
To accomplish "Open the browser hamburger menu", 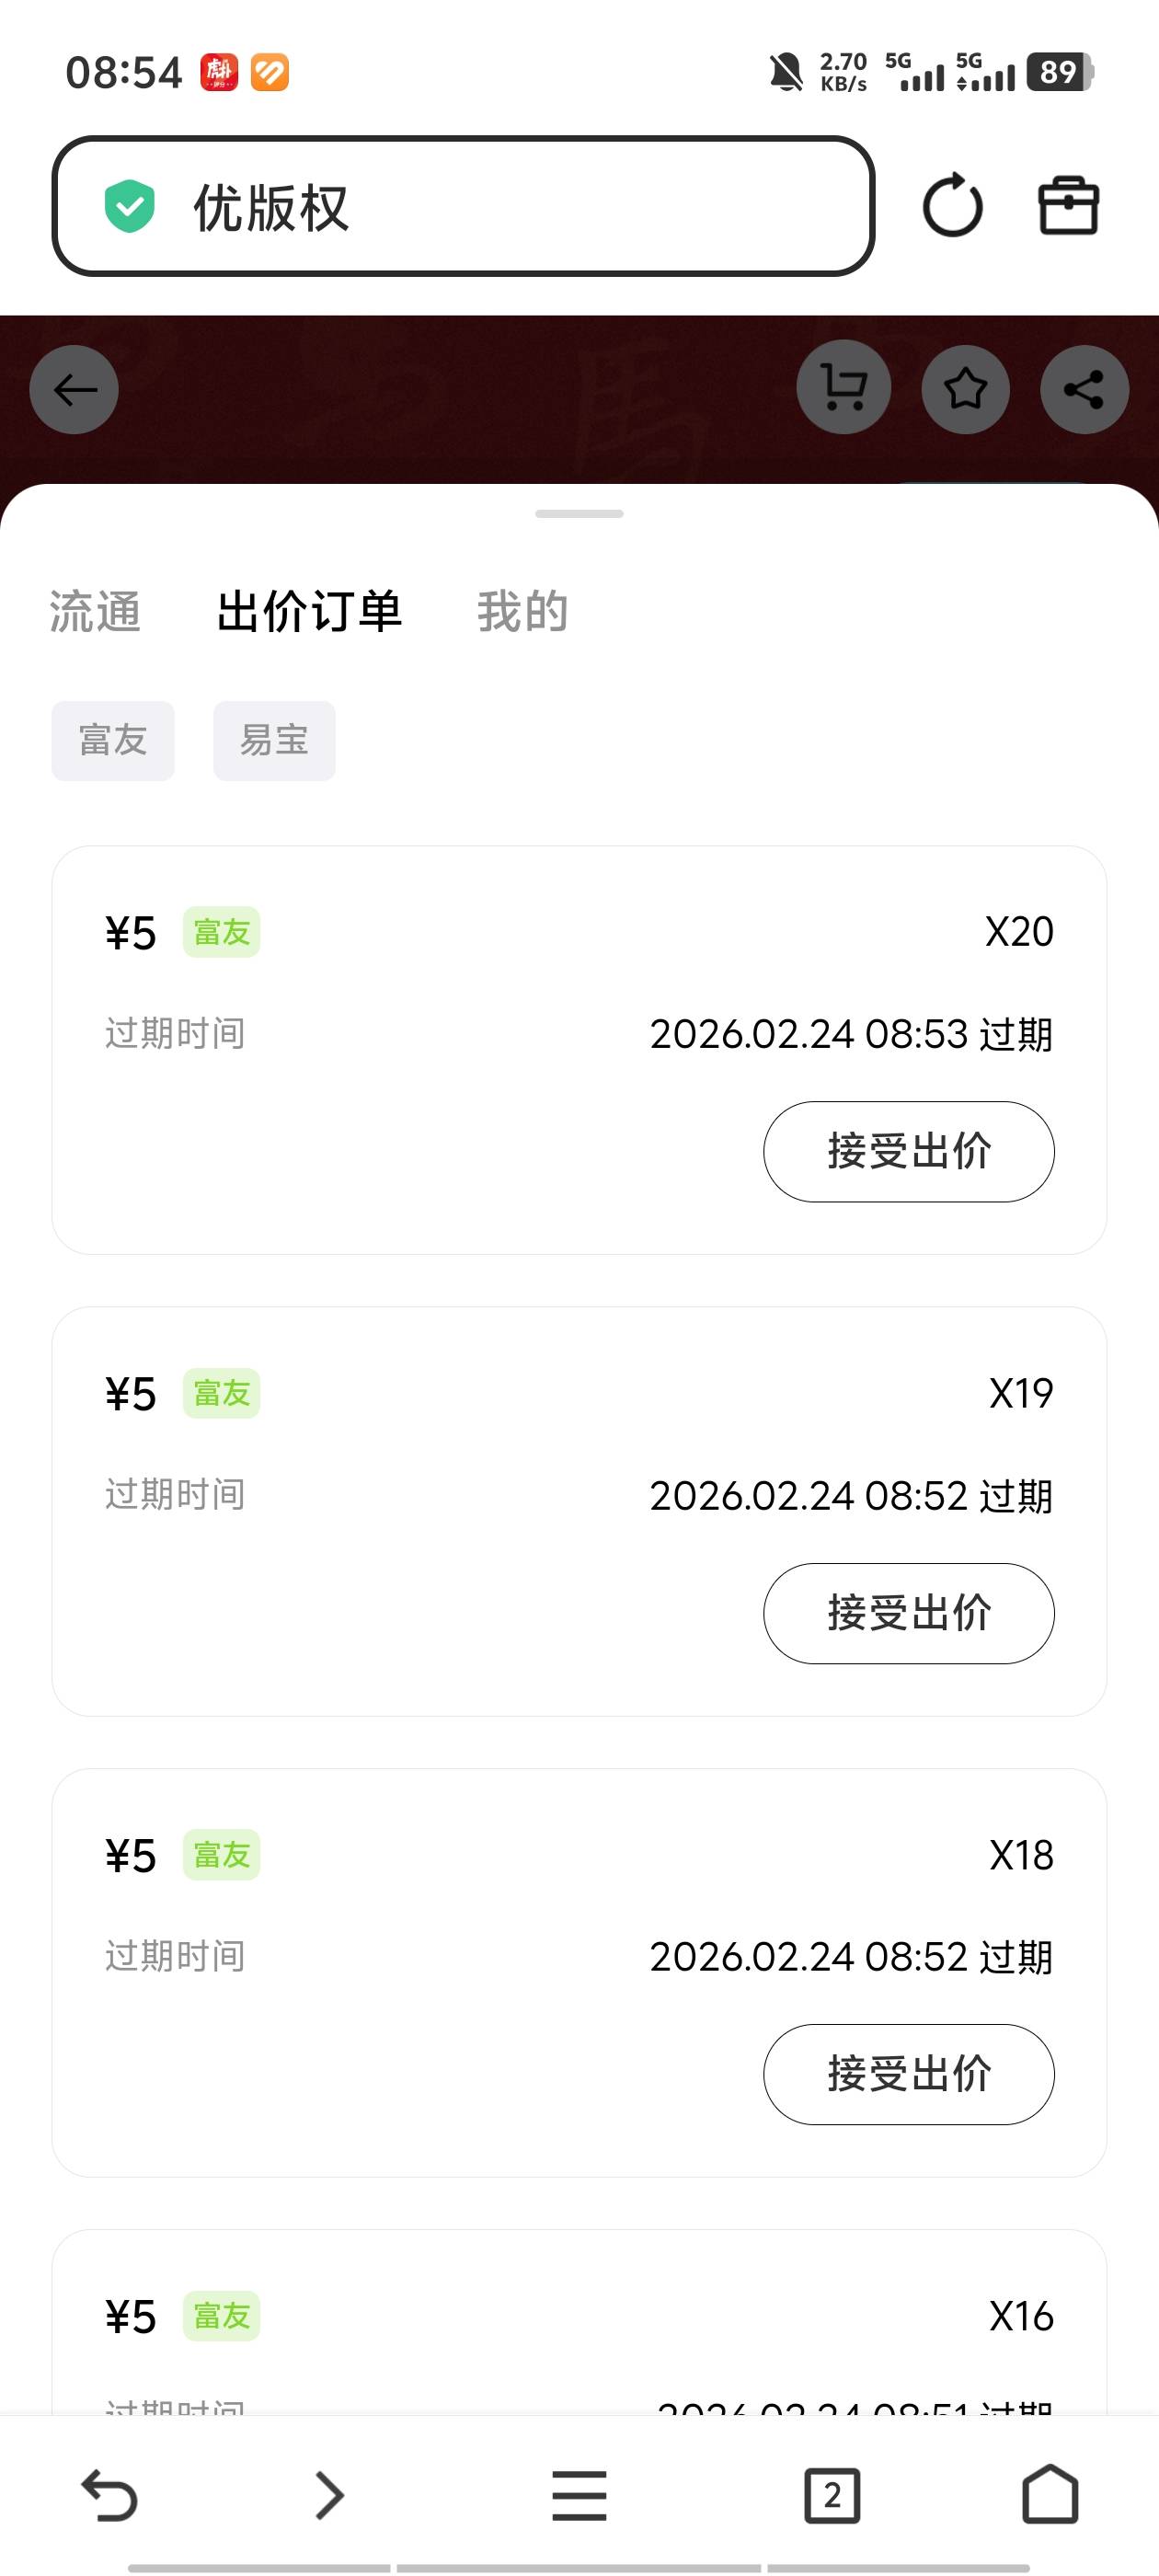I will pyautogui.click(x=579, y=2495).
